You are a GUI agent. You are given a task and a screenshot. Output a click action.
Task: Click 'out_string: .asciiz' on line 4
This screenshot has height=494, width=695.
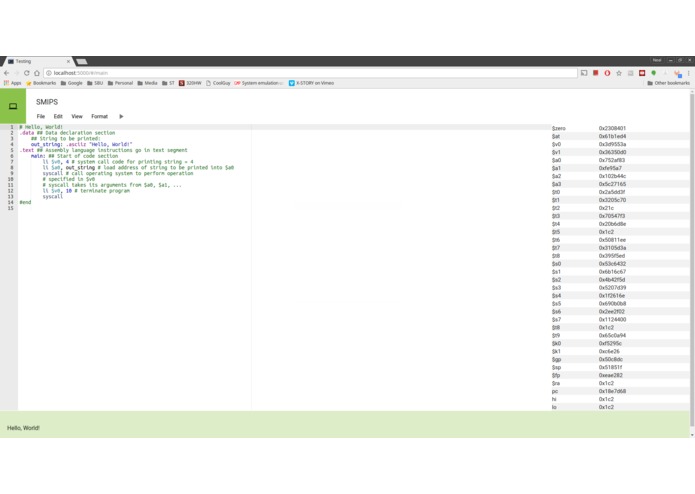[58, 144]
